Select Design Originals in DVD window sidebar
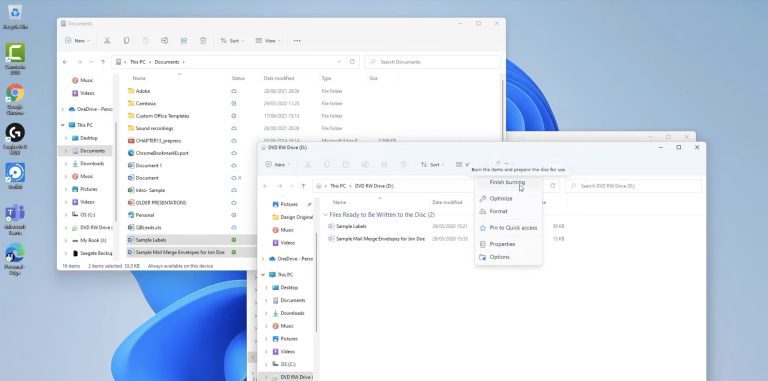The image size is (768, 381). 292,217
